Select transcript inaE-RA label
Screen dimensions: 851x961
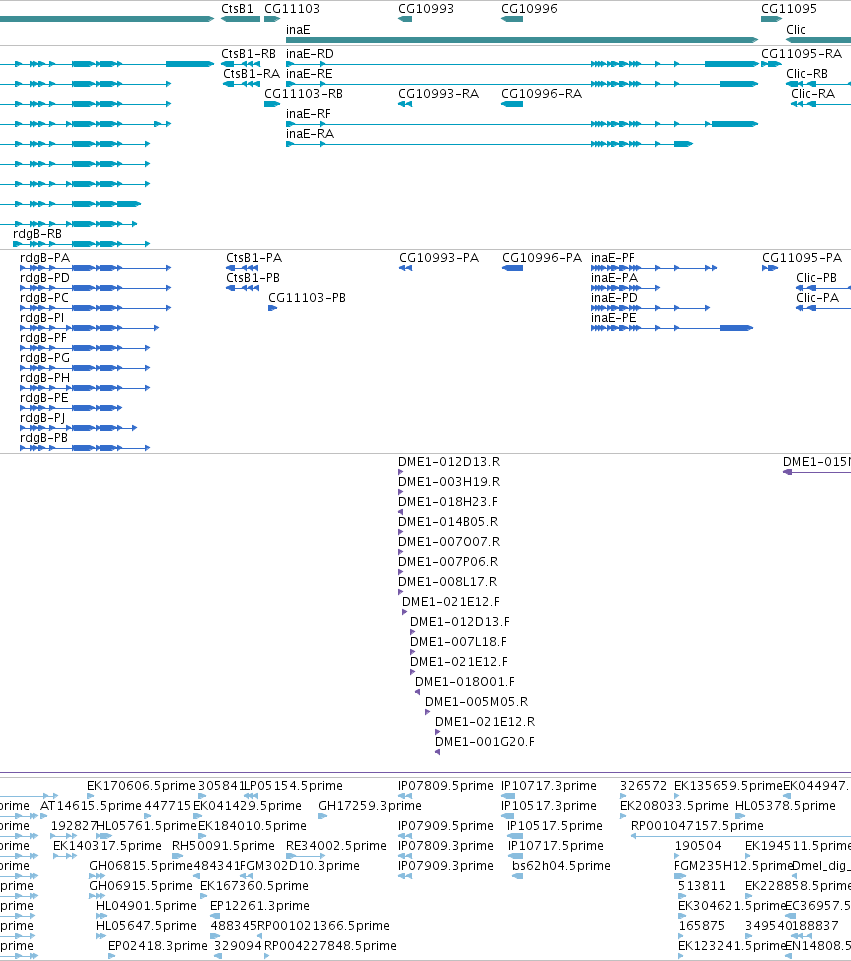coord(309,134)
